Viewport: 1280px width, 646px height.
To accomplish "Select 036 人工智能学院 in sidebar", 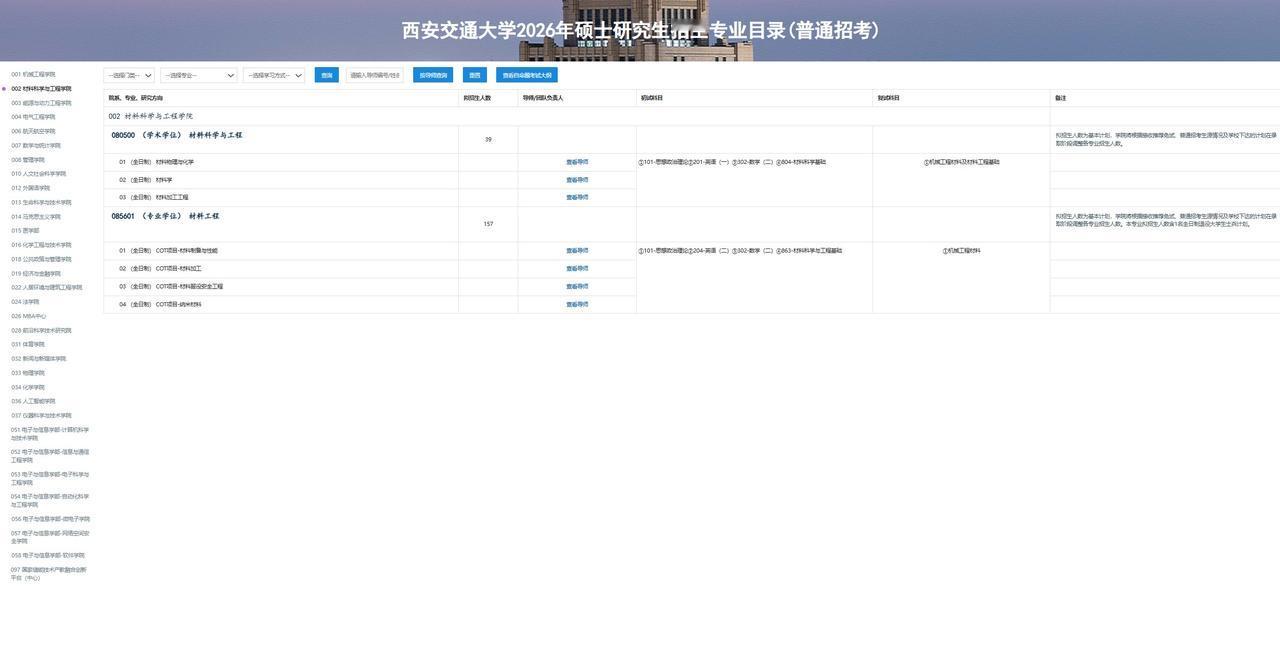I will [x=33, y=401].
